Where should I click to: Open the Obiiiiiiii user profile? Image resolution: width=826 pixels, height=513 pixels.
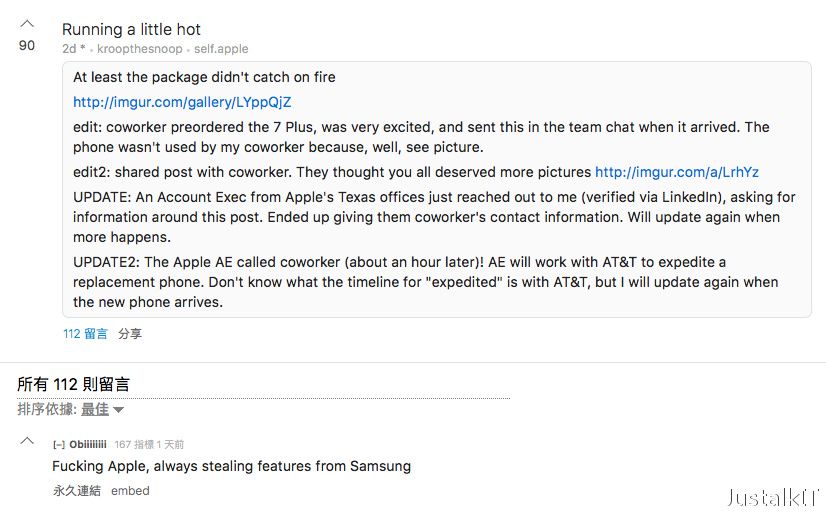click(x=88, y=445)
